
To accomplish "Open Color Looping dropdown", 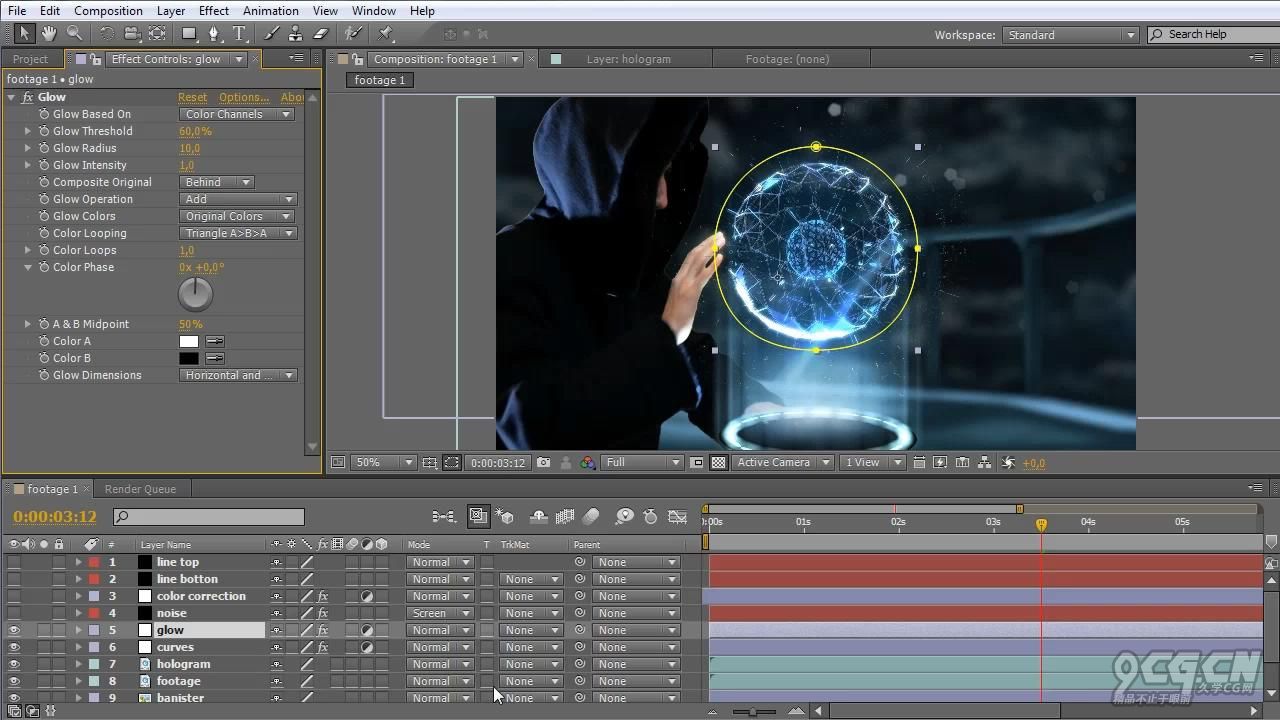I will [x=238, y=233].
